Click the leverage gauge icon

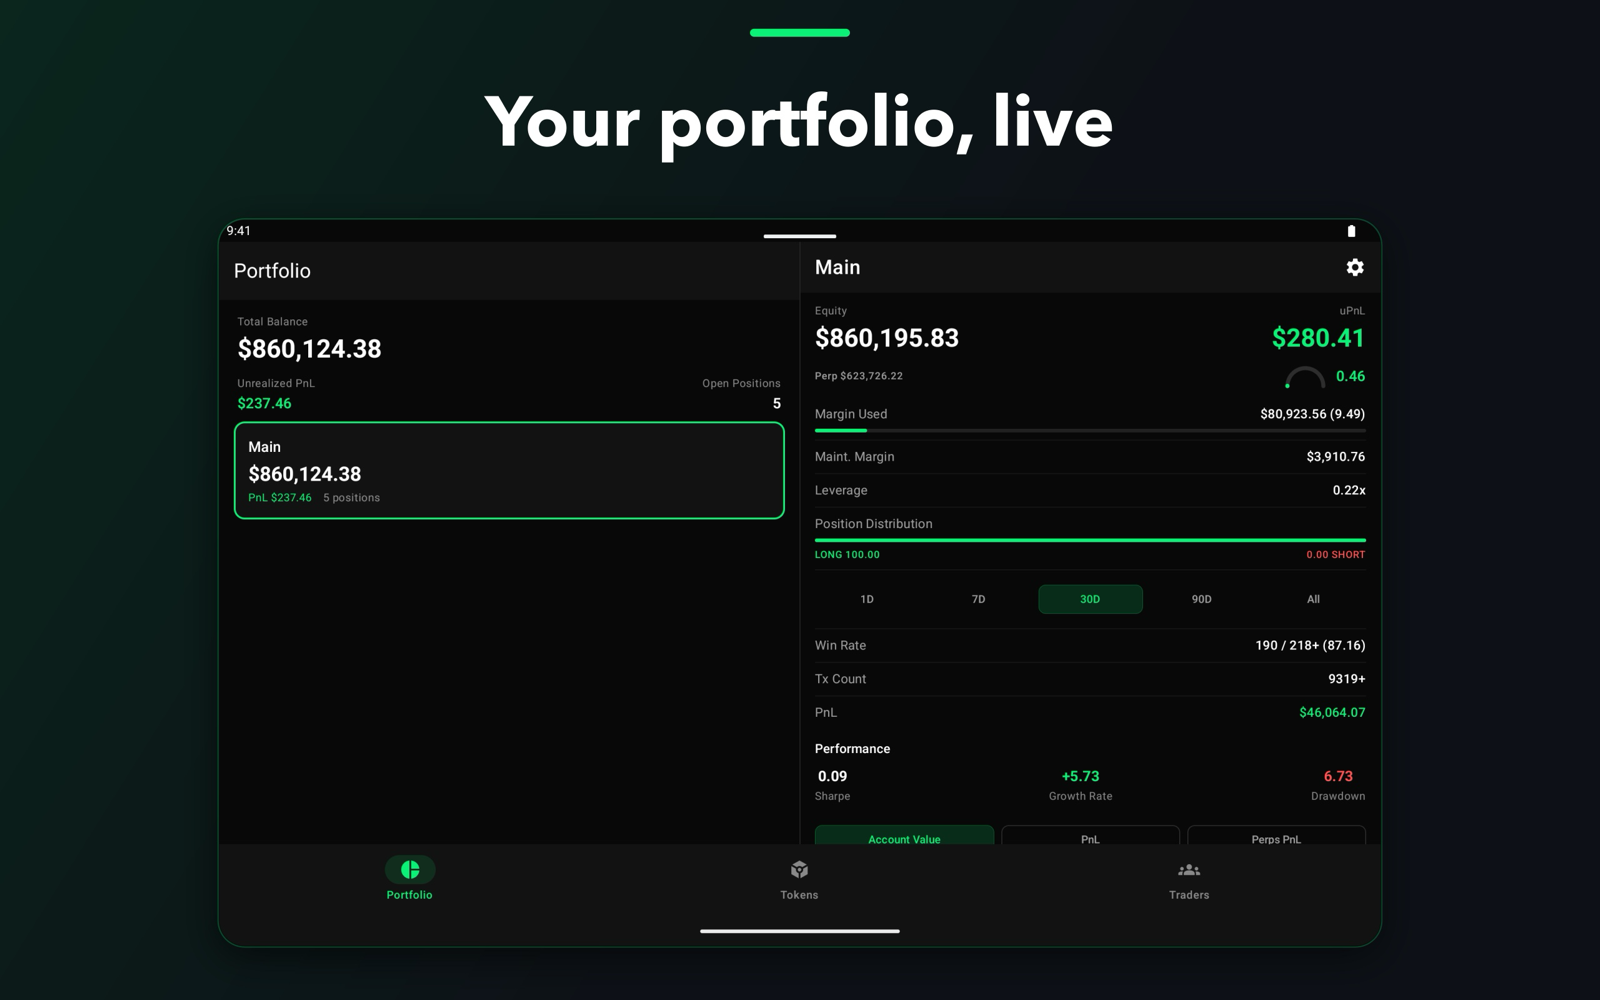point(1304,378)
